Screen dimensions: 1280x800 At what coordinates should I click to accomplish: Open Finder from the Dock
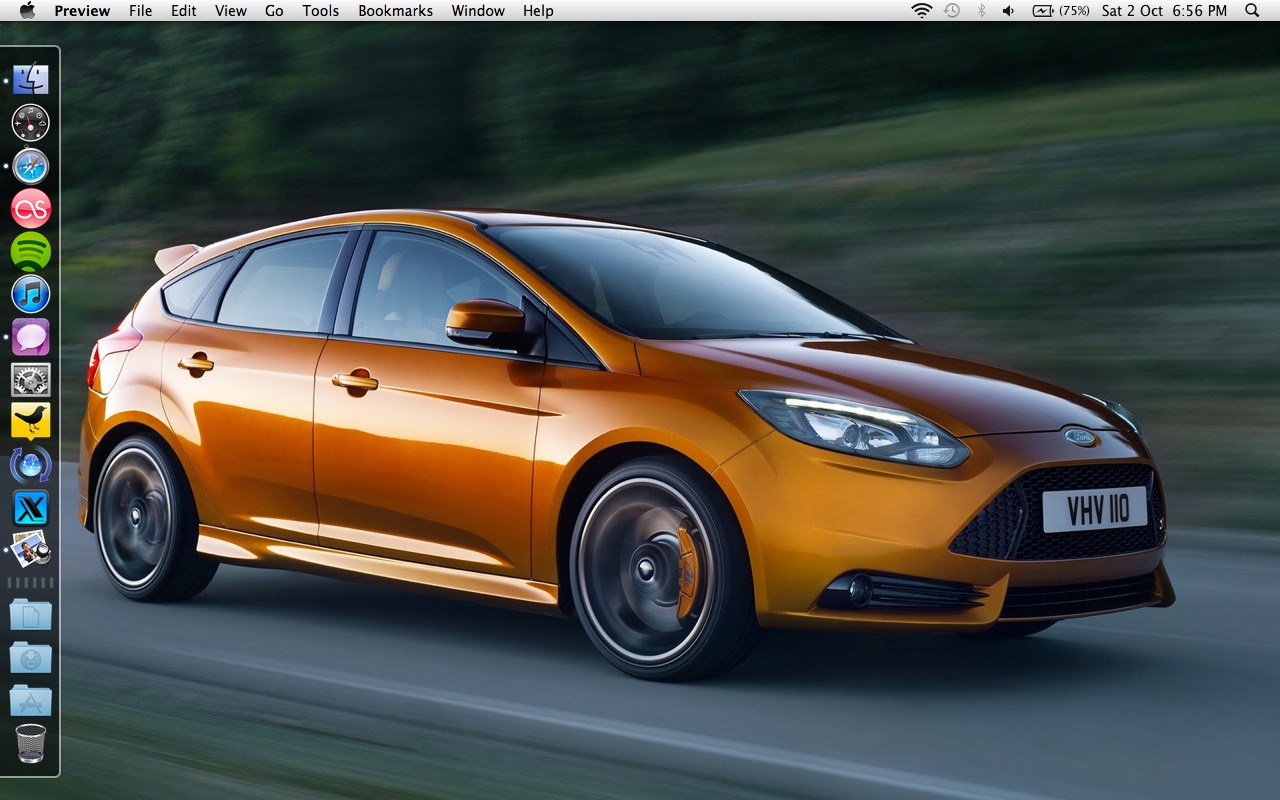coord(31,79)
